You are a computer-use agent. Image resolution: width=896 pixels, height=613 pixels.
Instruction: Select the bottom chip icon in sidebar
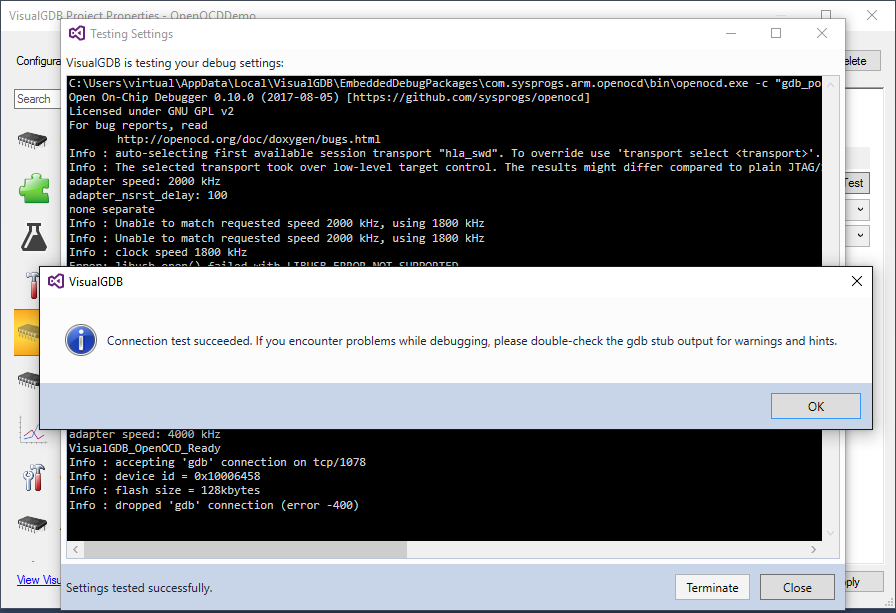33,523
